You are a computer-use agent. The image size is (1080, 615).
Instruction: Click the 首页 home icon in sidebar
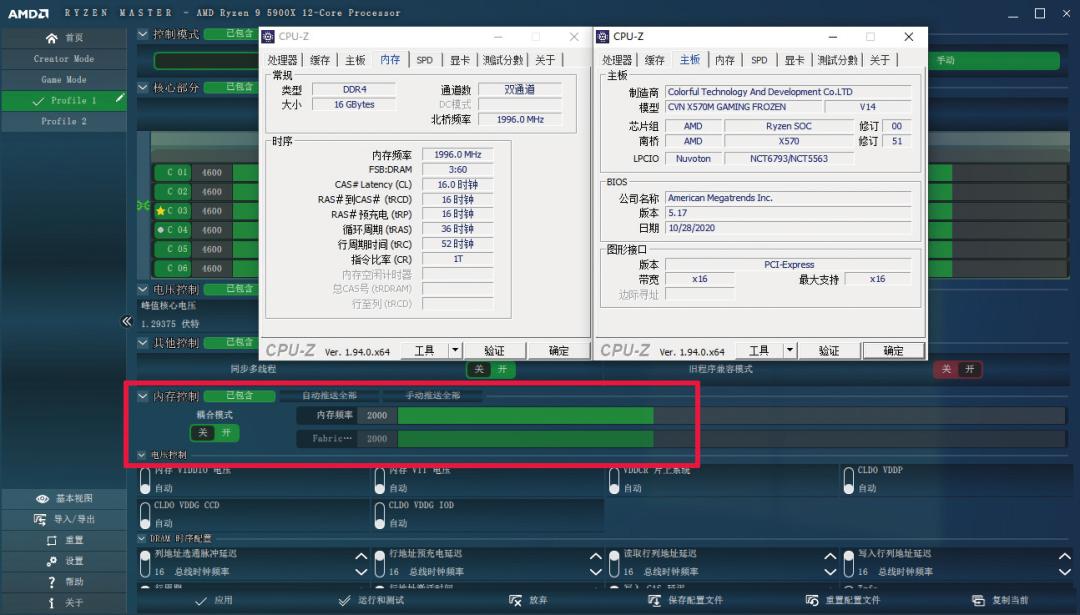pyautogui.click(x=52, y=38)
